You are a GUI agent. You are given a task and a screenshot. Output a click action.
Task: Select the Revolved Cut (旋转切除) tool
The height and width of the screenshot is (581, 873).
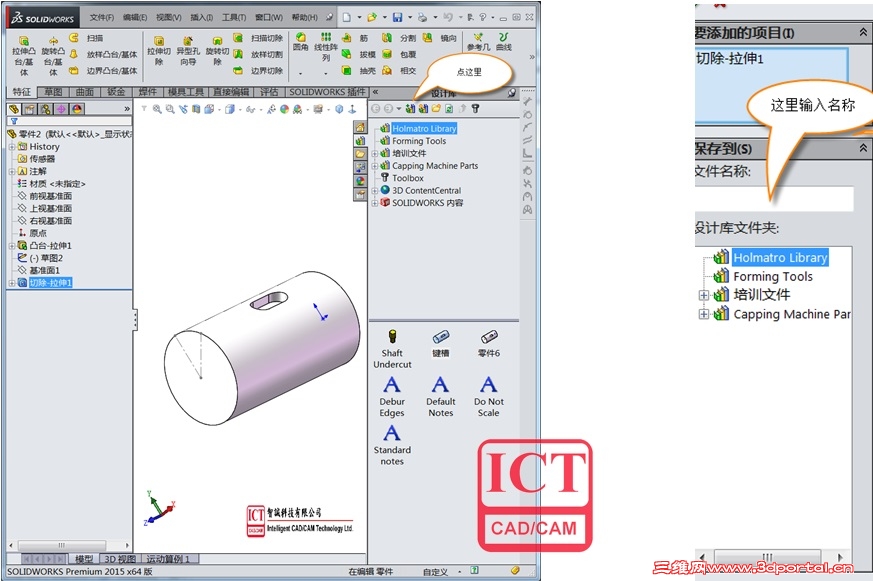(217, 51)
